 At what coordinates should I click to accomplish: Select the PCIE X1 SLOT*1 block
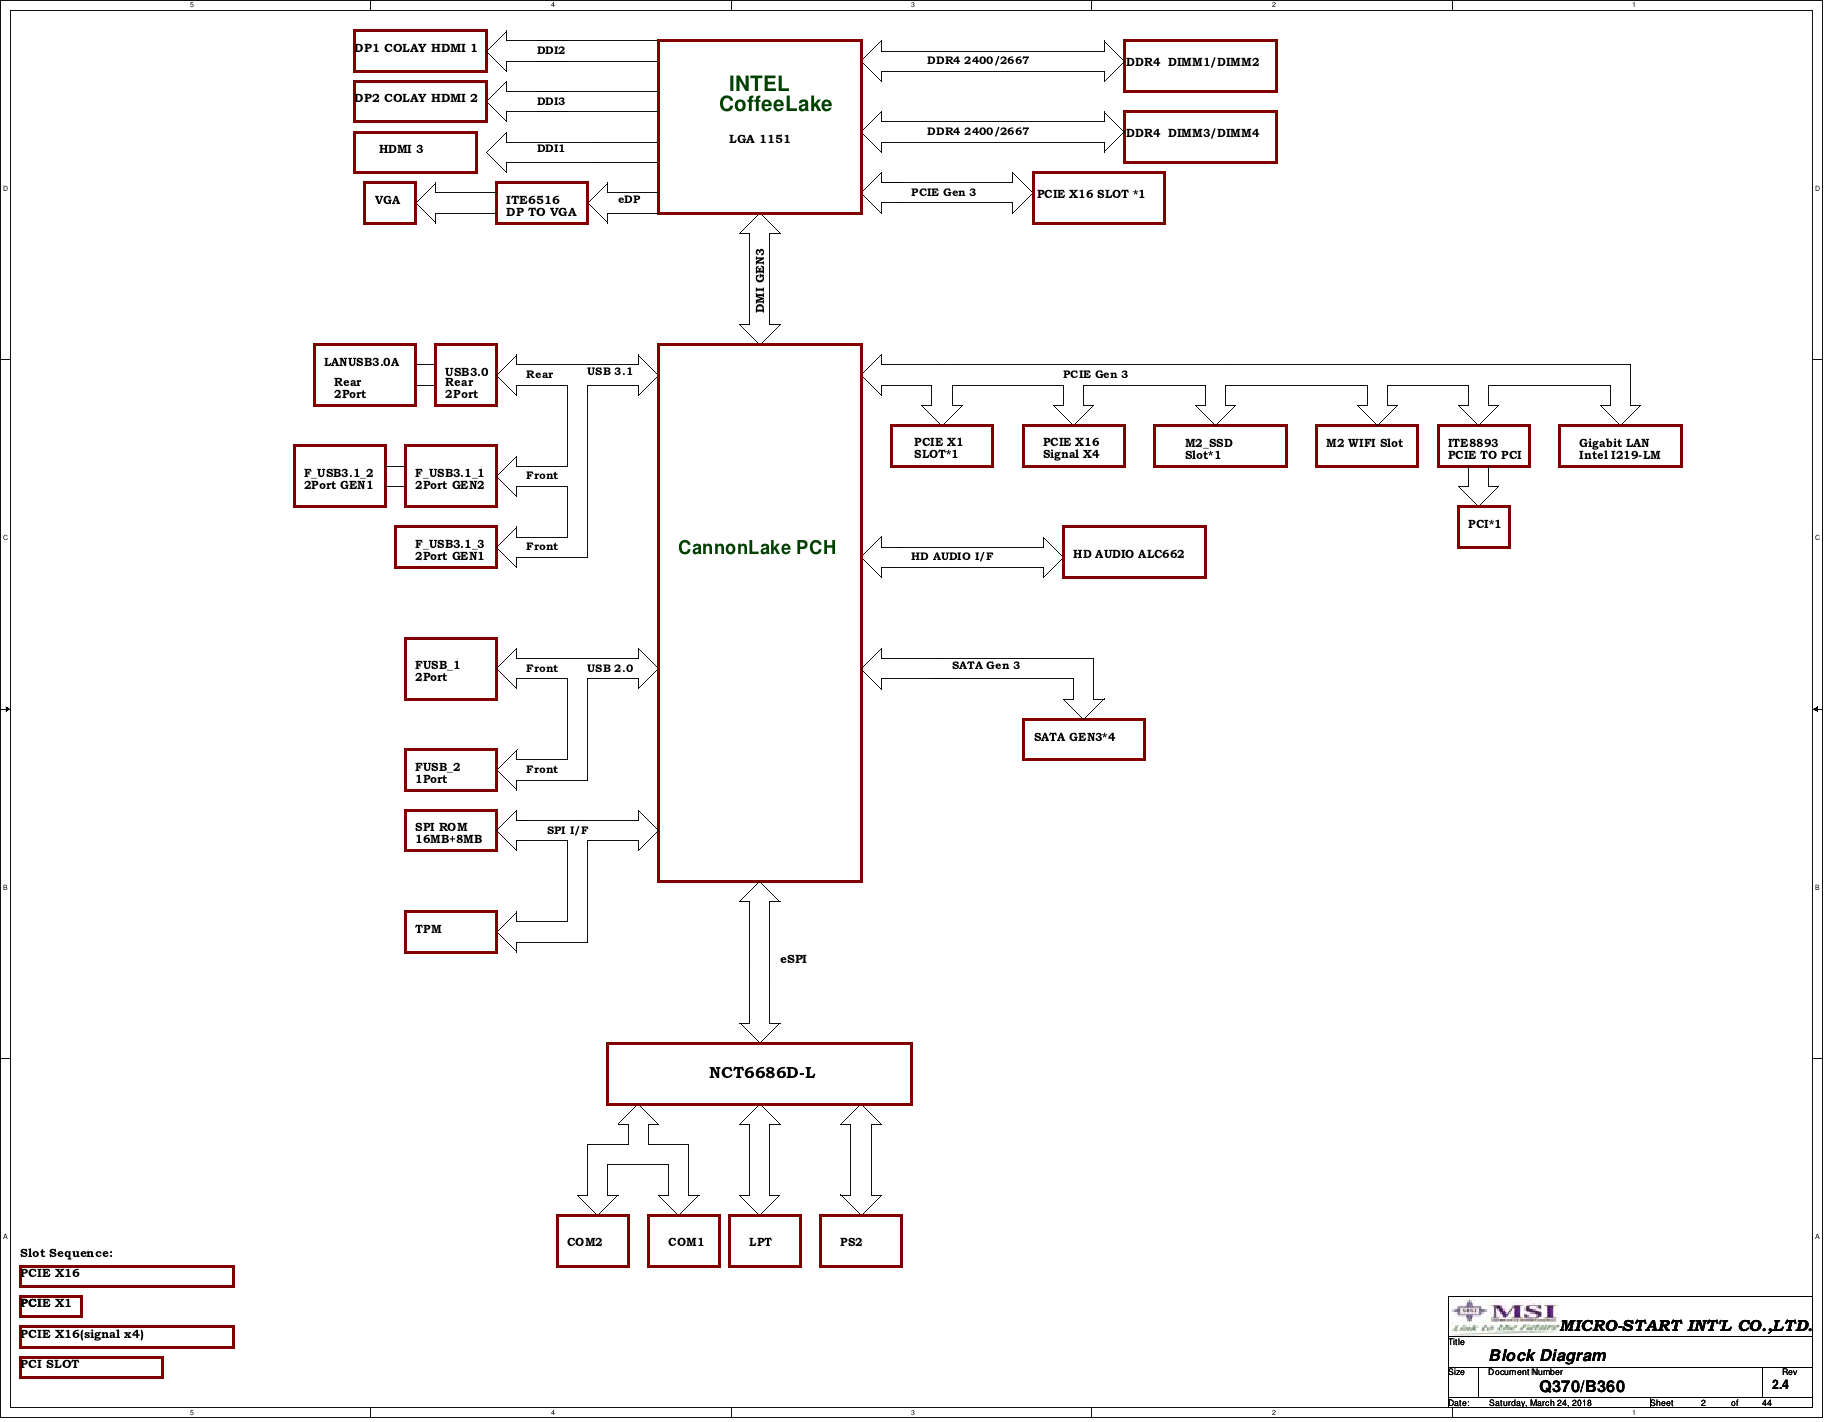point(942,446)
